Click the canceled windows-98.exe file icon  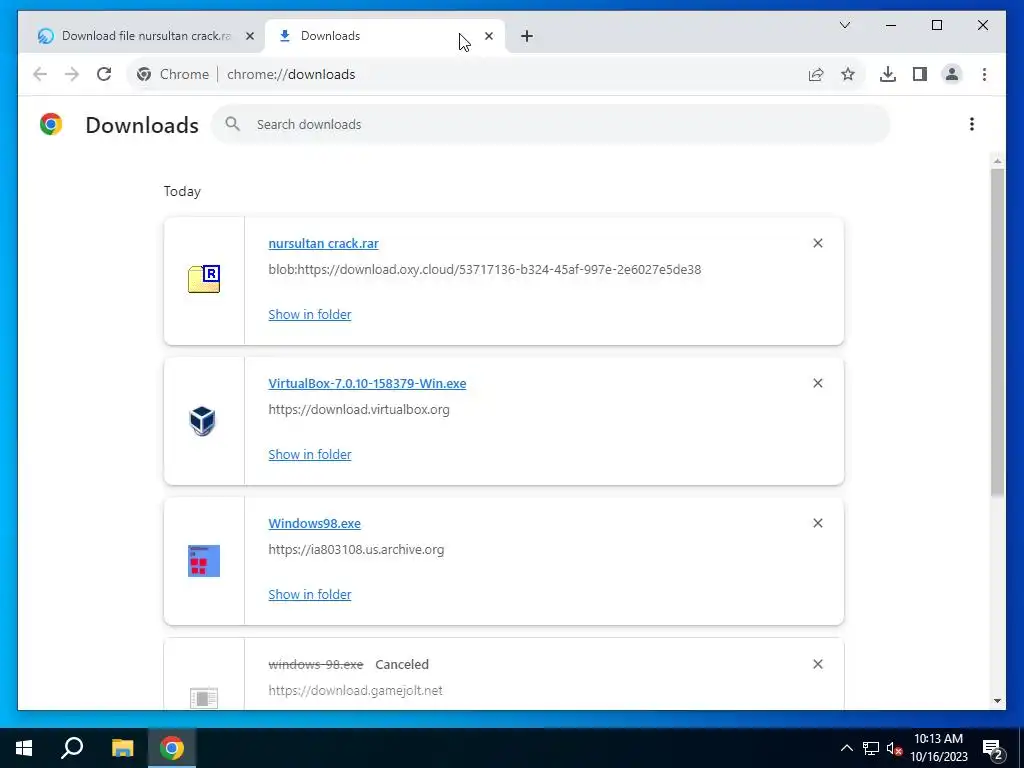point(204,698)
